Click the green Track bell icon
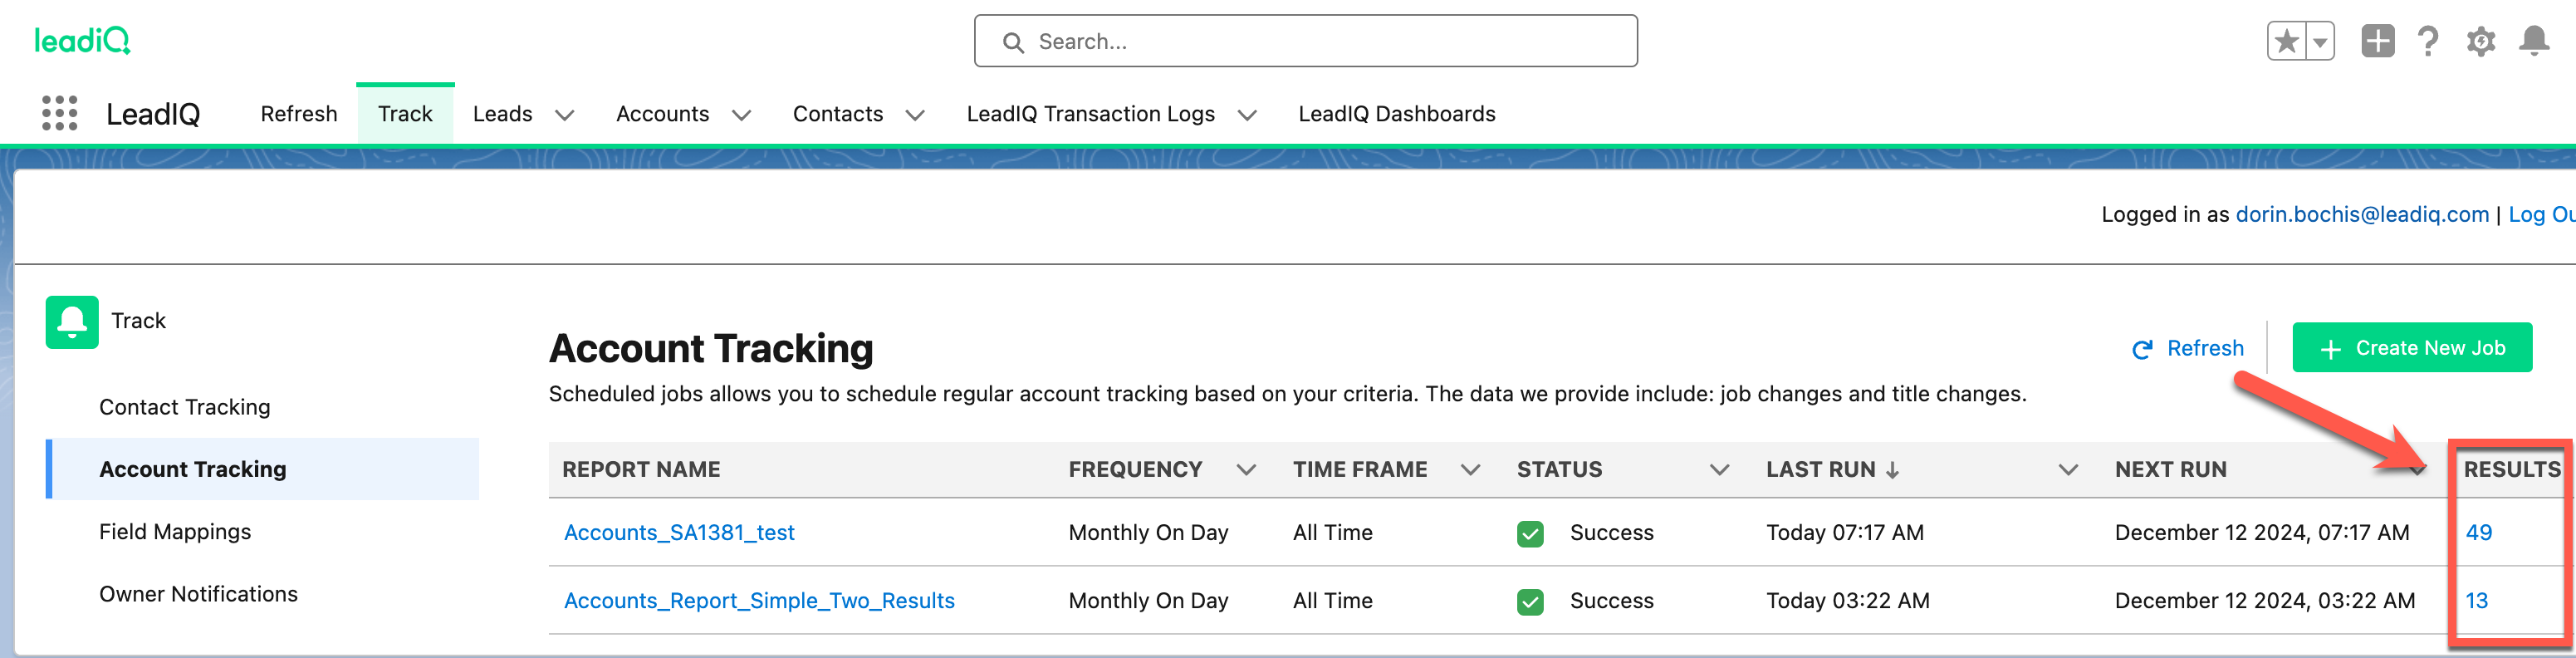This screenshot has width=2576, height=658. [72, 322]
